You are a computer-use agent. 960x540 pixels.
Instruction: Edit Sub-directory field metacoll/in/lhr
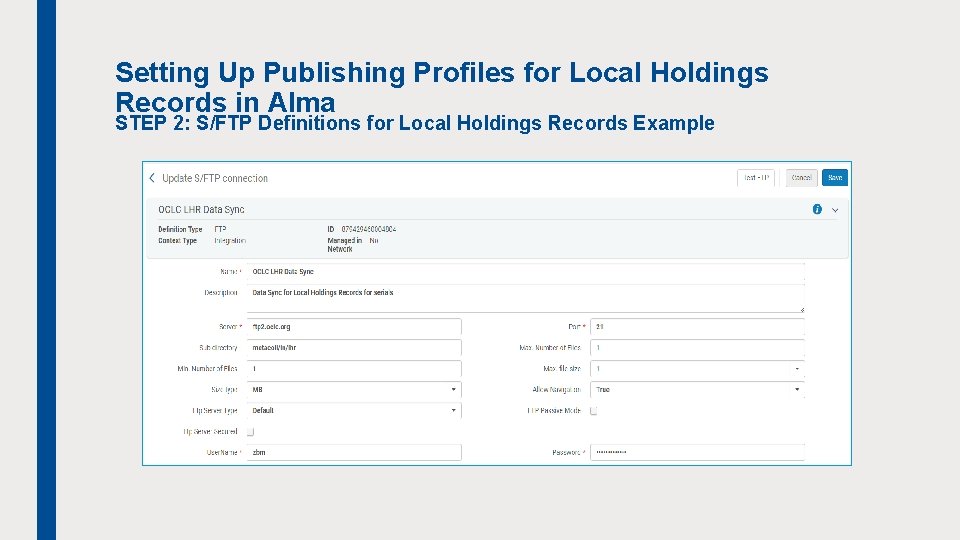coord(354,348)
